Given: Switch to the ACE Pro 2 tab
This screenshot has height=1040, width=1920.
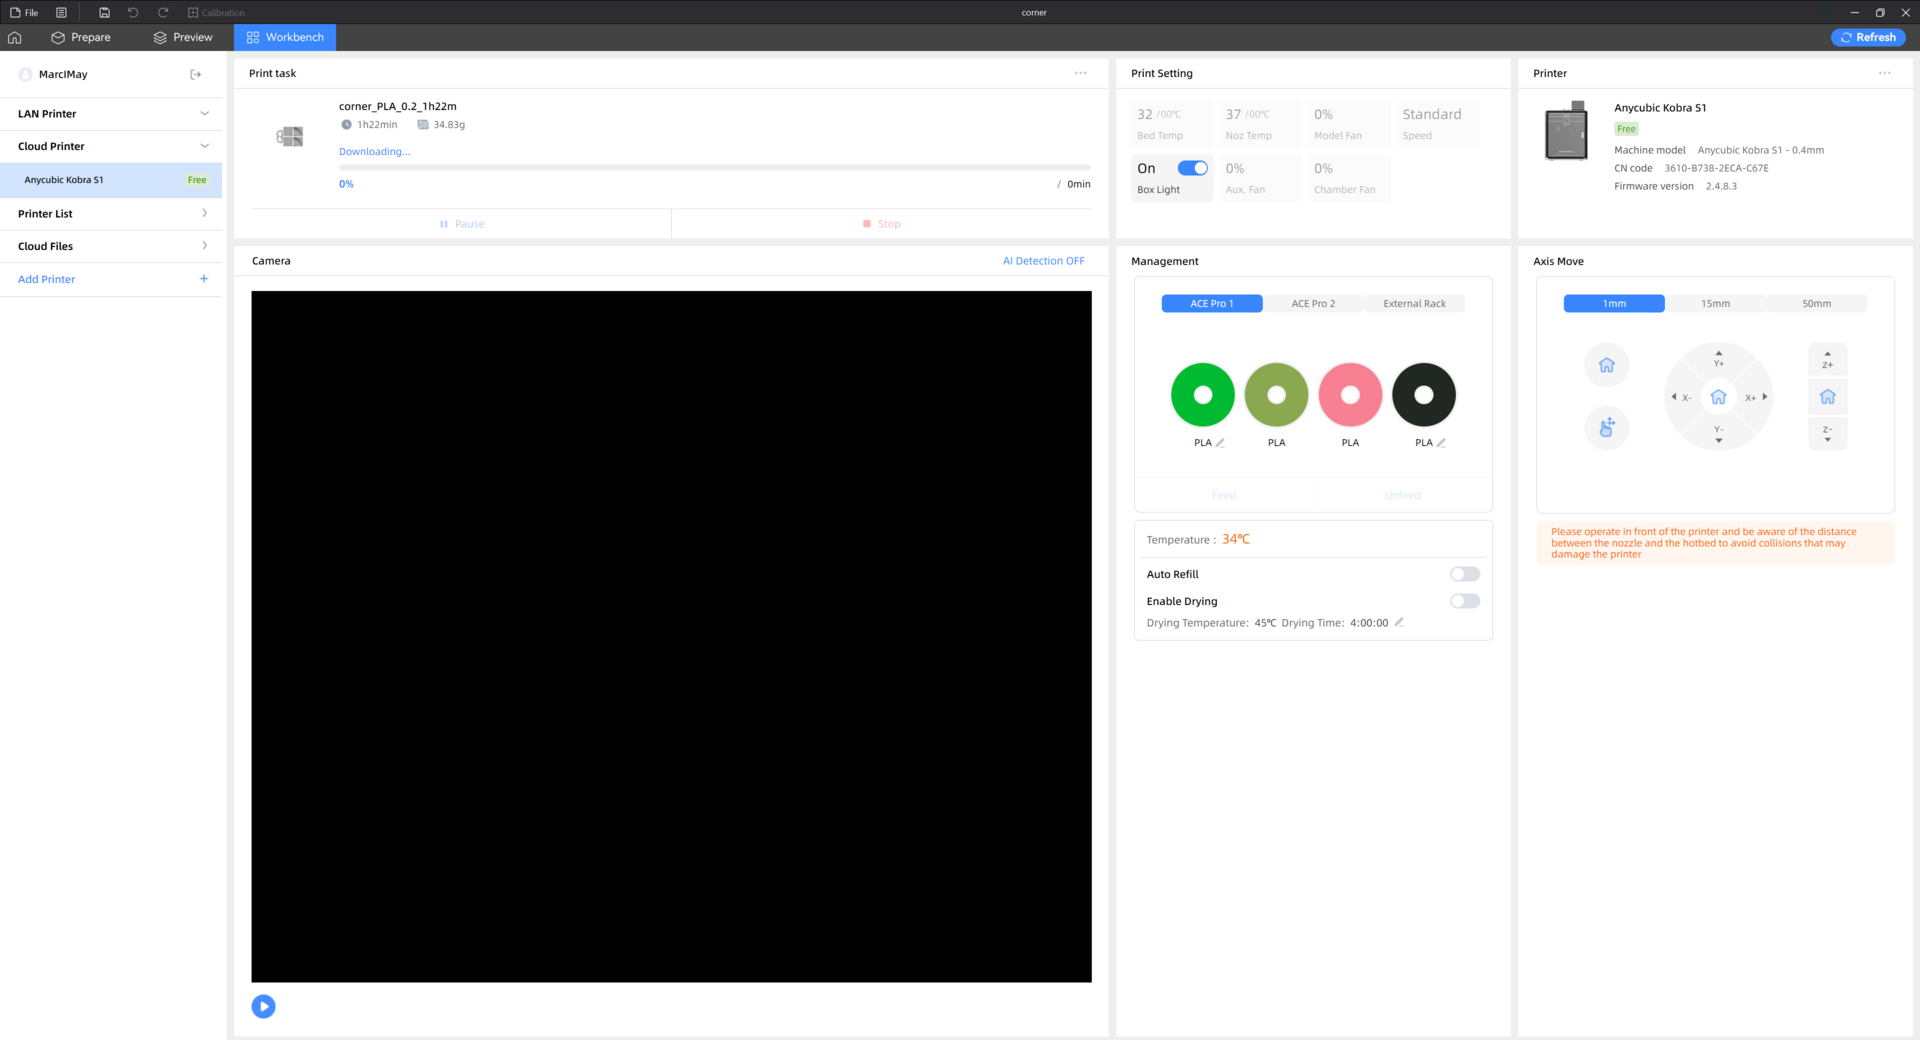Looking at the screenshot, I should (x=1313, y=303).
